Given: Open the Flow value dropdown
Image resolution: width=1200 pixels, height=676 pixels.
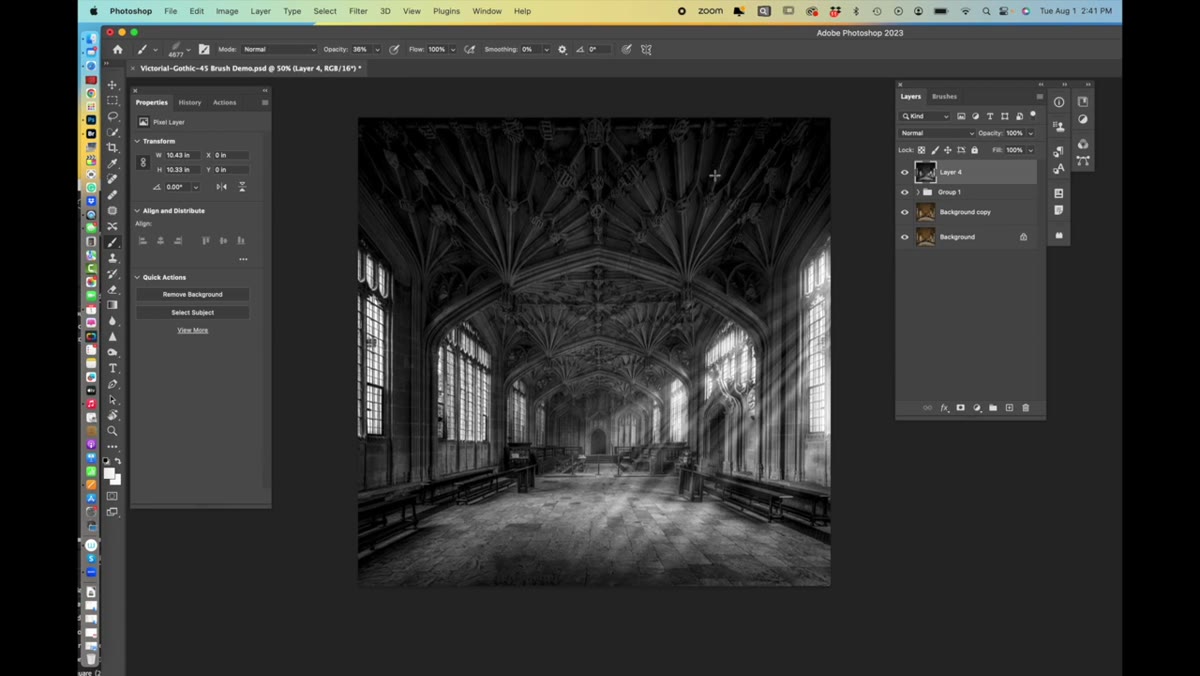Looking at the screenshot, I should coord(453,49).
